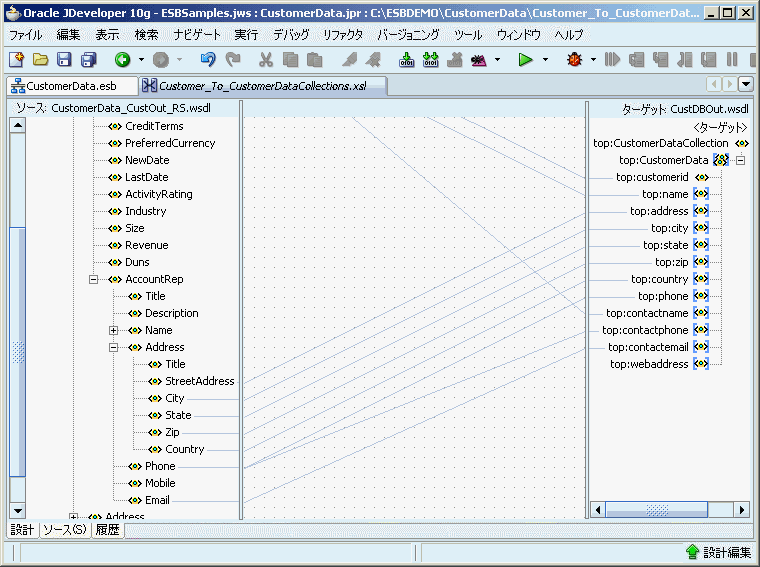Click the target pane scroll left arrow
This screenshot has height=567, width=760.
click(598, 510)
